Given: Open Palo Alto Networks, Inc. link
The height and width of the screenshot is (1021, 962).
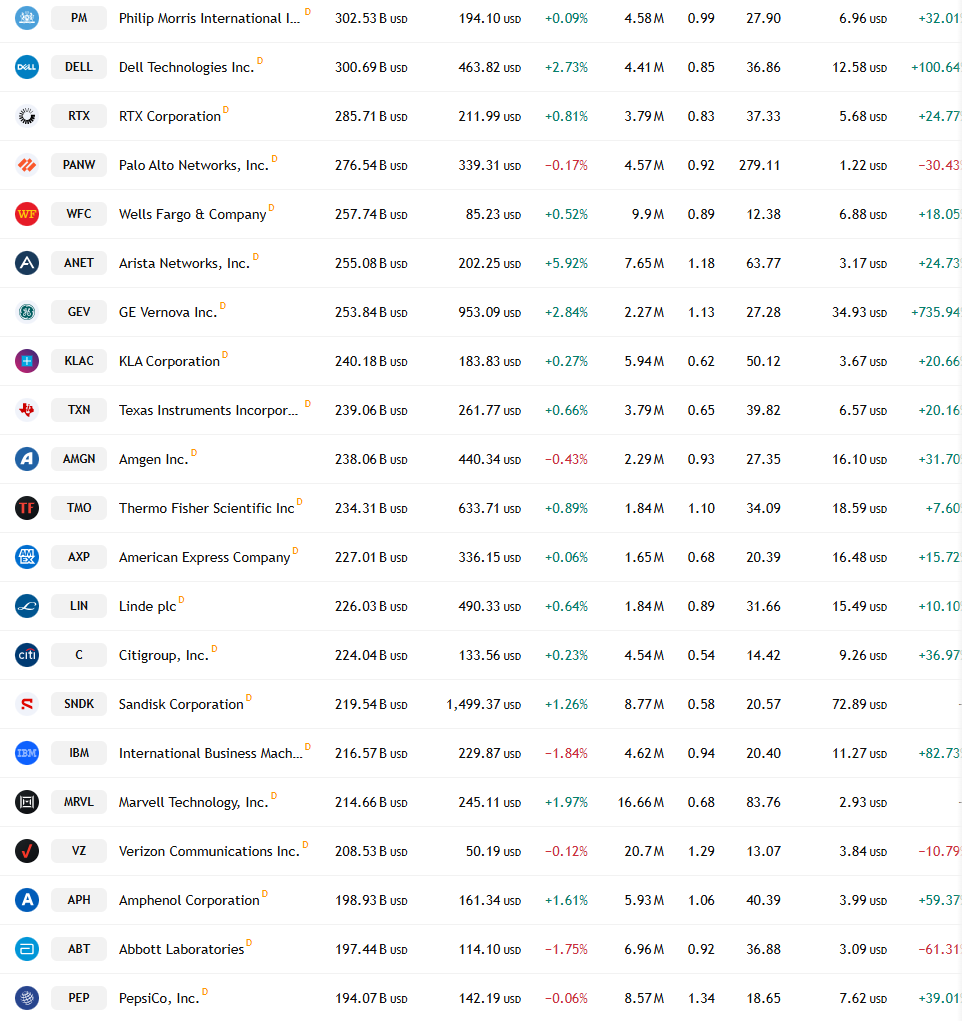Looking at the screenshot, I should (193, 165).
